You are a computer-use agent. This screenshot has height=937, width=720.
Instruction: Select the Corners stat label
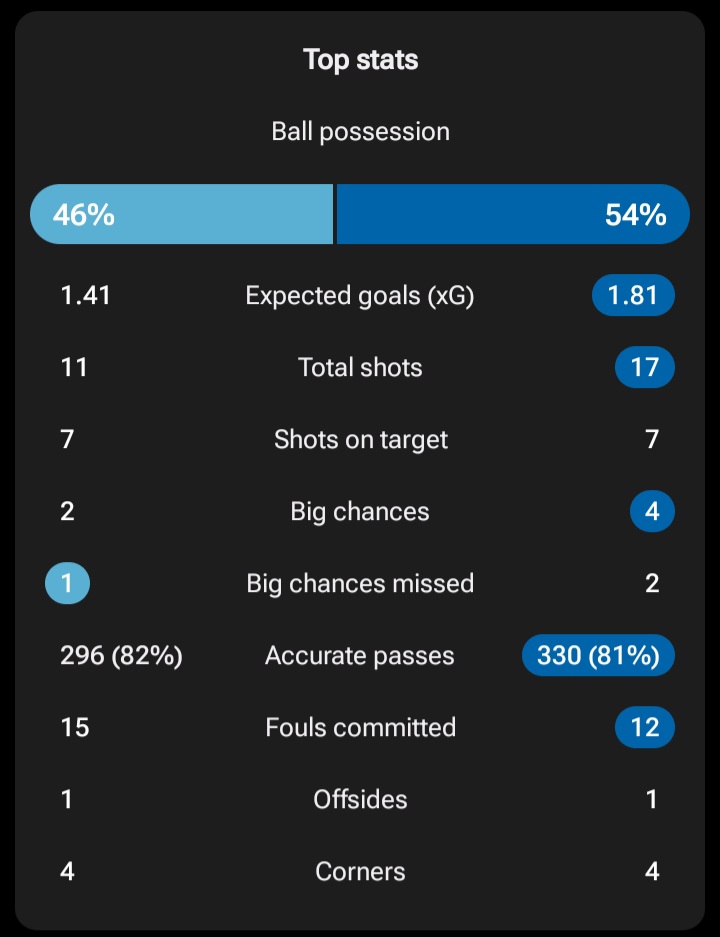click(360, 872)
